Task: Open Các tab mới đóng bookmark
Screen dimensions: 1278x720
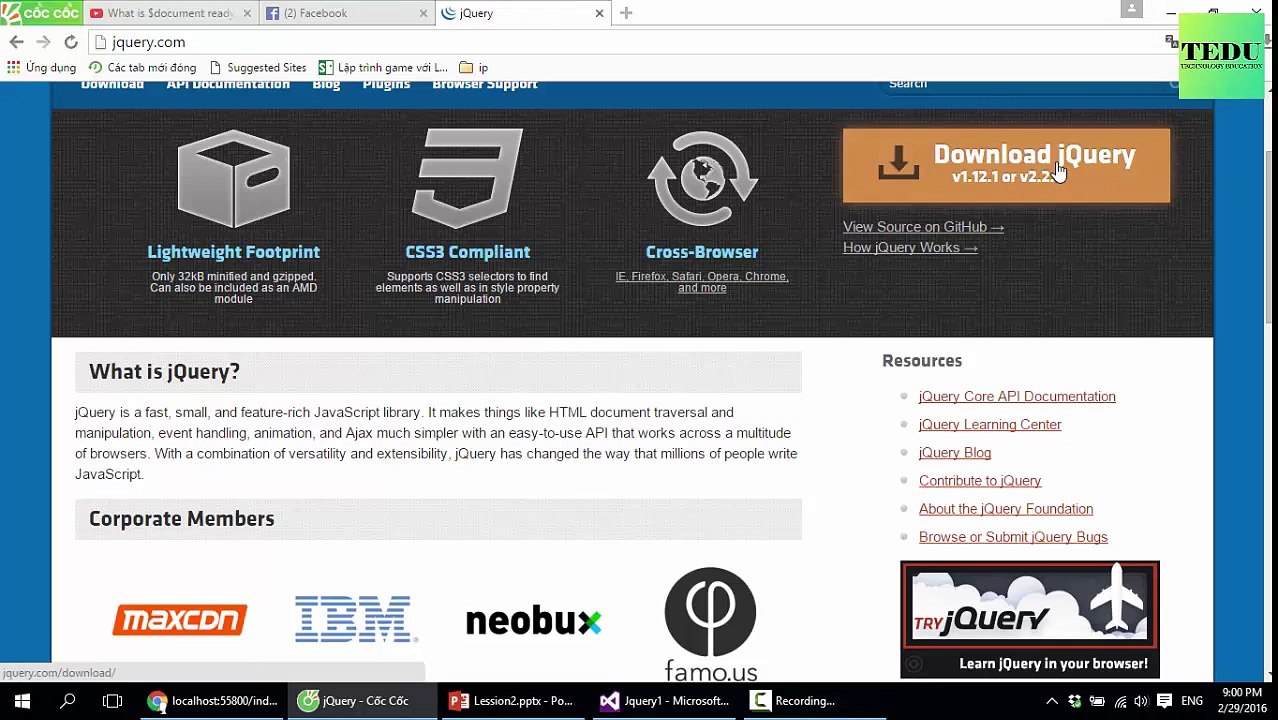Action: click(x=142, y=67)
